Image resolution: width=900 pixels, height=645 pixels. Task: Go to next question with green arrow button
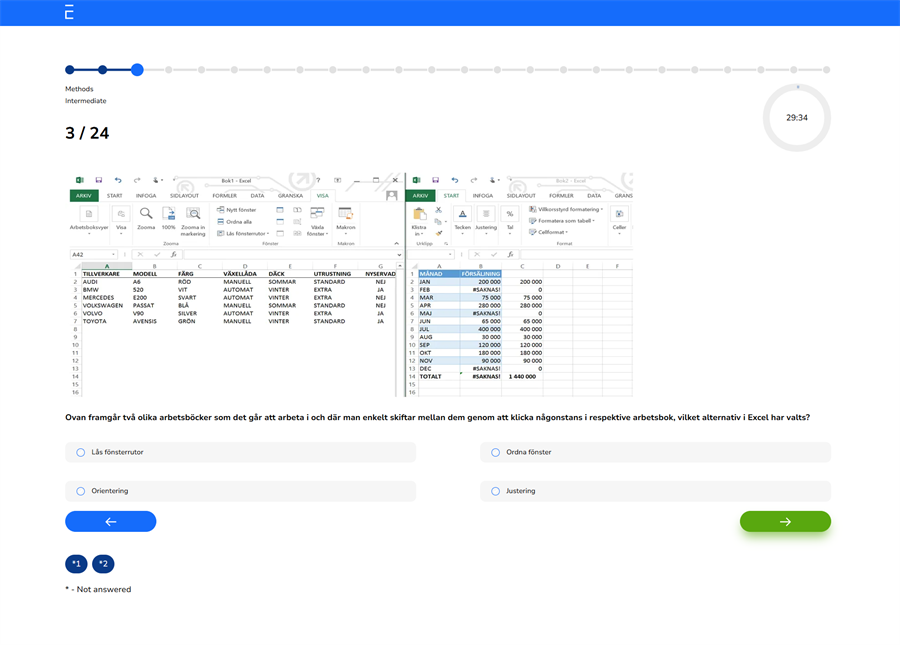(x=785, y=521)
